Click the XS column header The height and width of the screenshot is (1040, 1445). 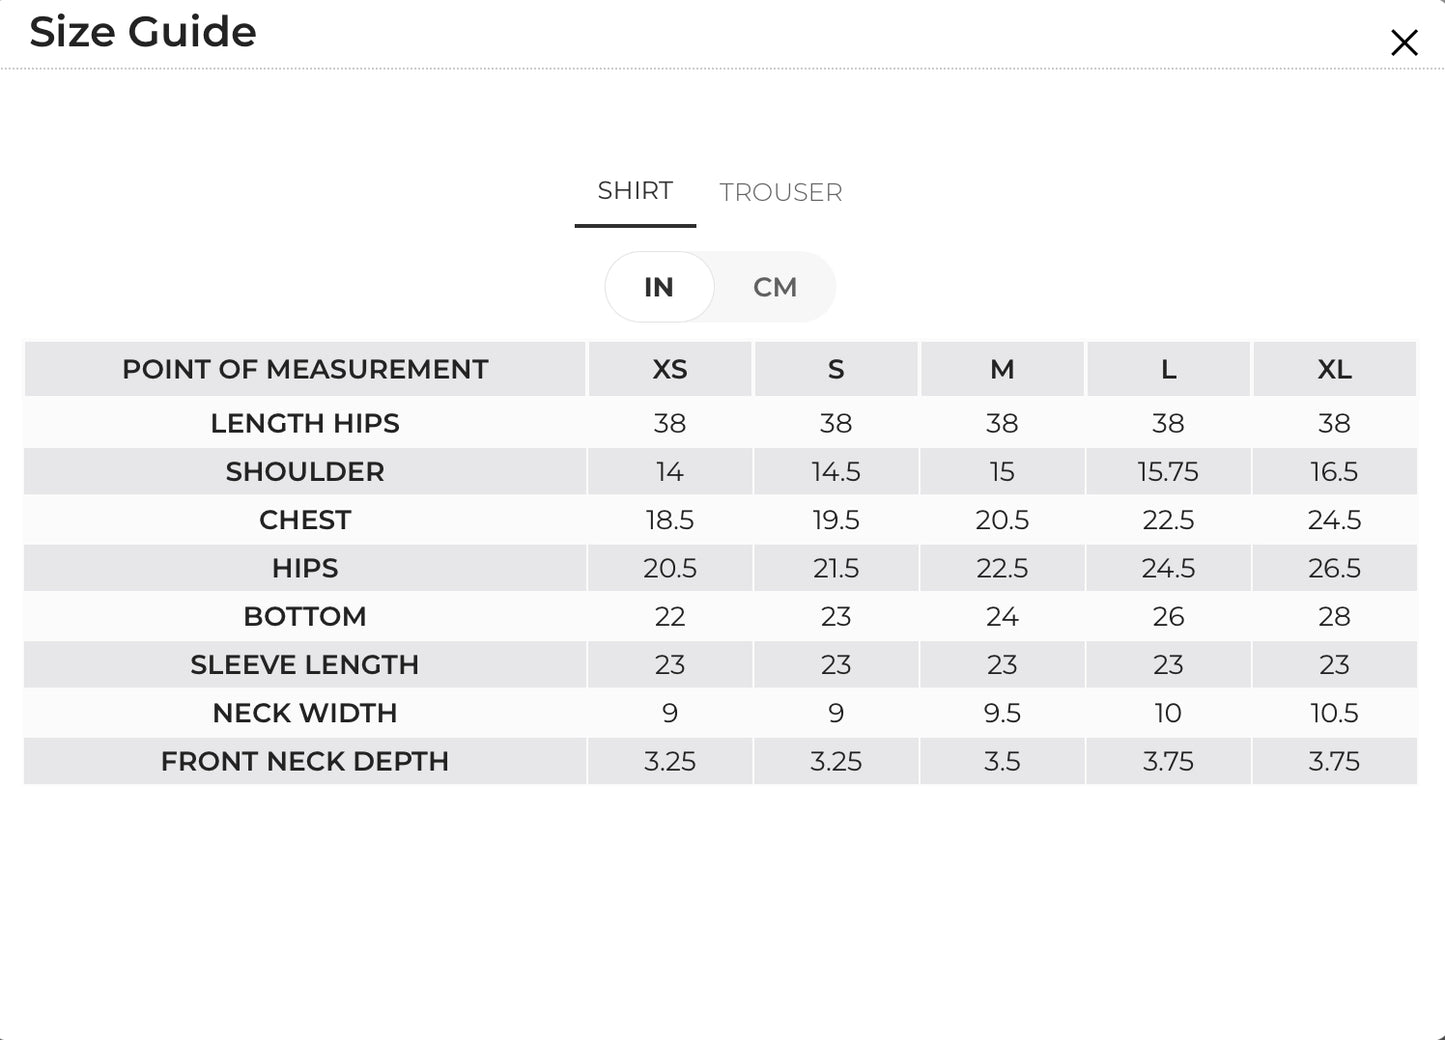[x=670, y=369]
